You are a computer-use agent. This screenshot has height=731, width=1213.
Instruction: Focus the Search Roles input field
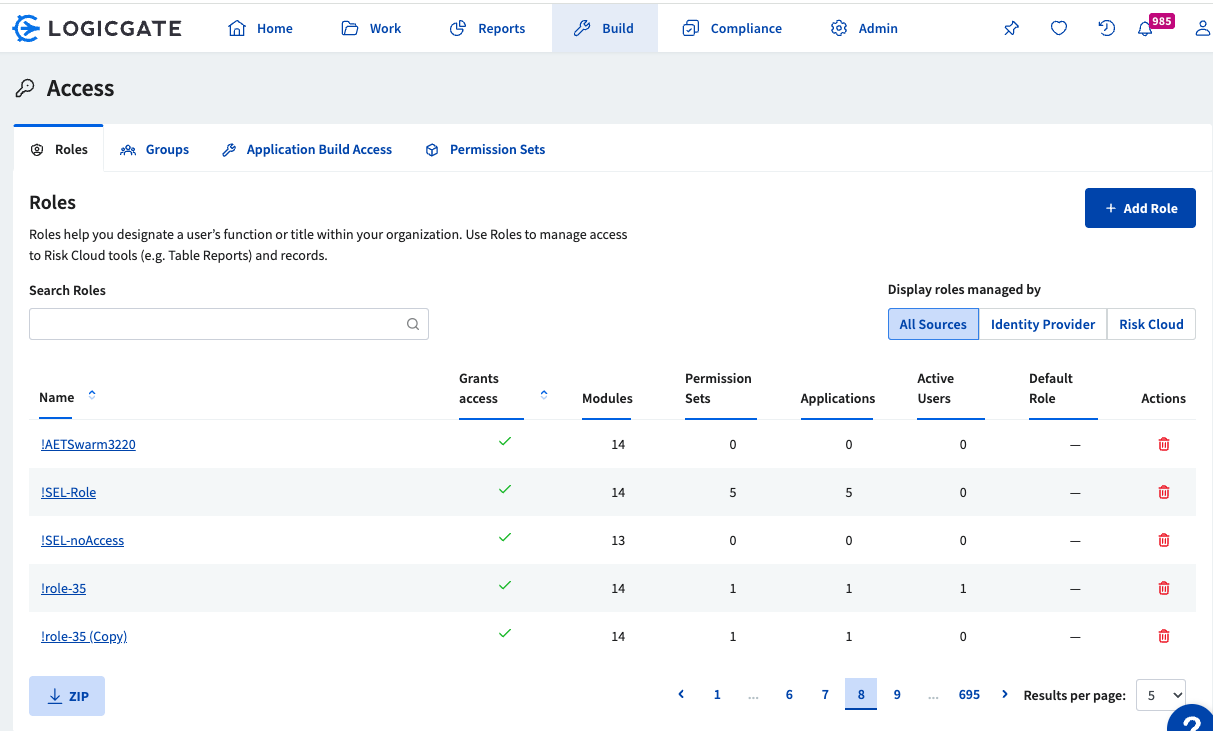(229, 324)
